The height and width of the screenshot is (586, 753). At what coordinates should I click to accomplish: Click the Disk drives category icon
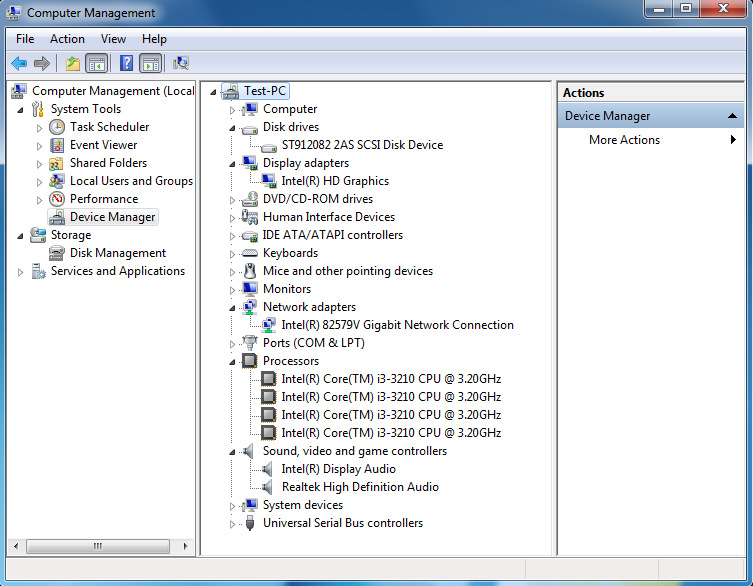(250, 129)
